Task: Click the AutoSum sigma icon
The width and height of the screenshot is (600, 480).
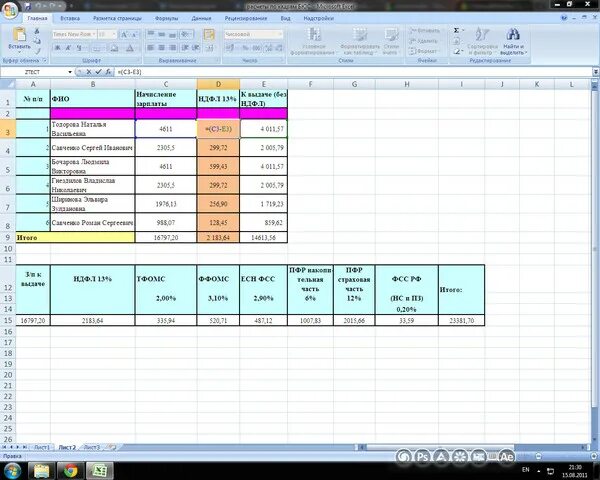Action: coord(457,31)
